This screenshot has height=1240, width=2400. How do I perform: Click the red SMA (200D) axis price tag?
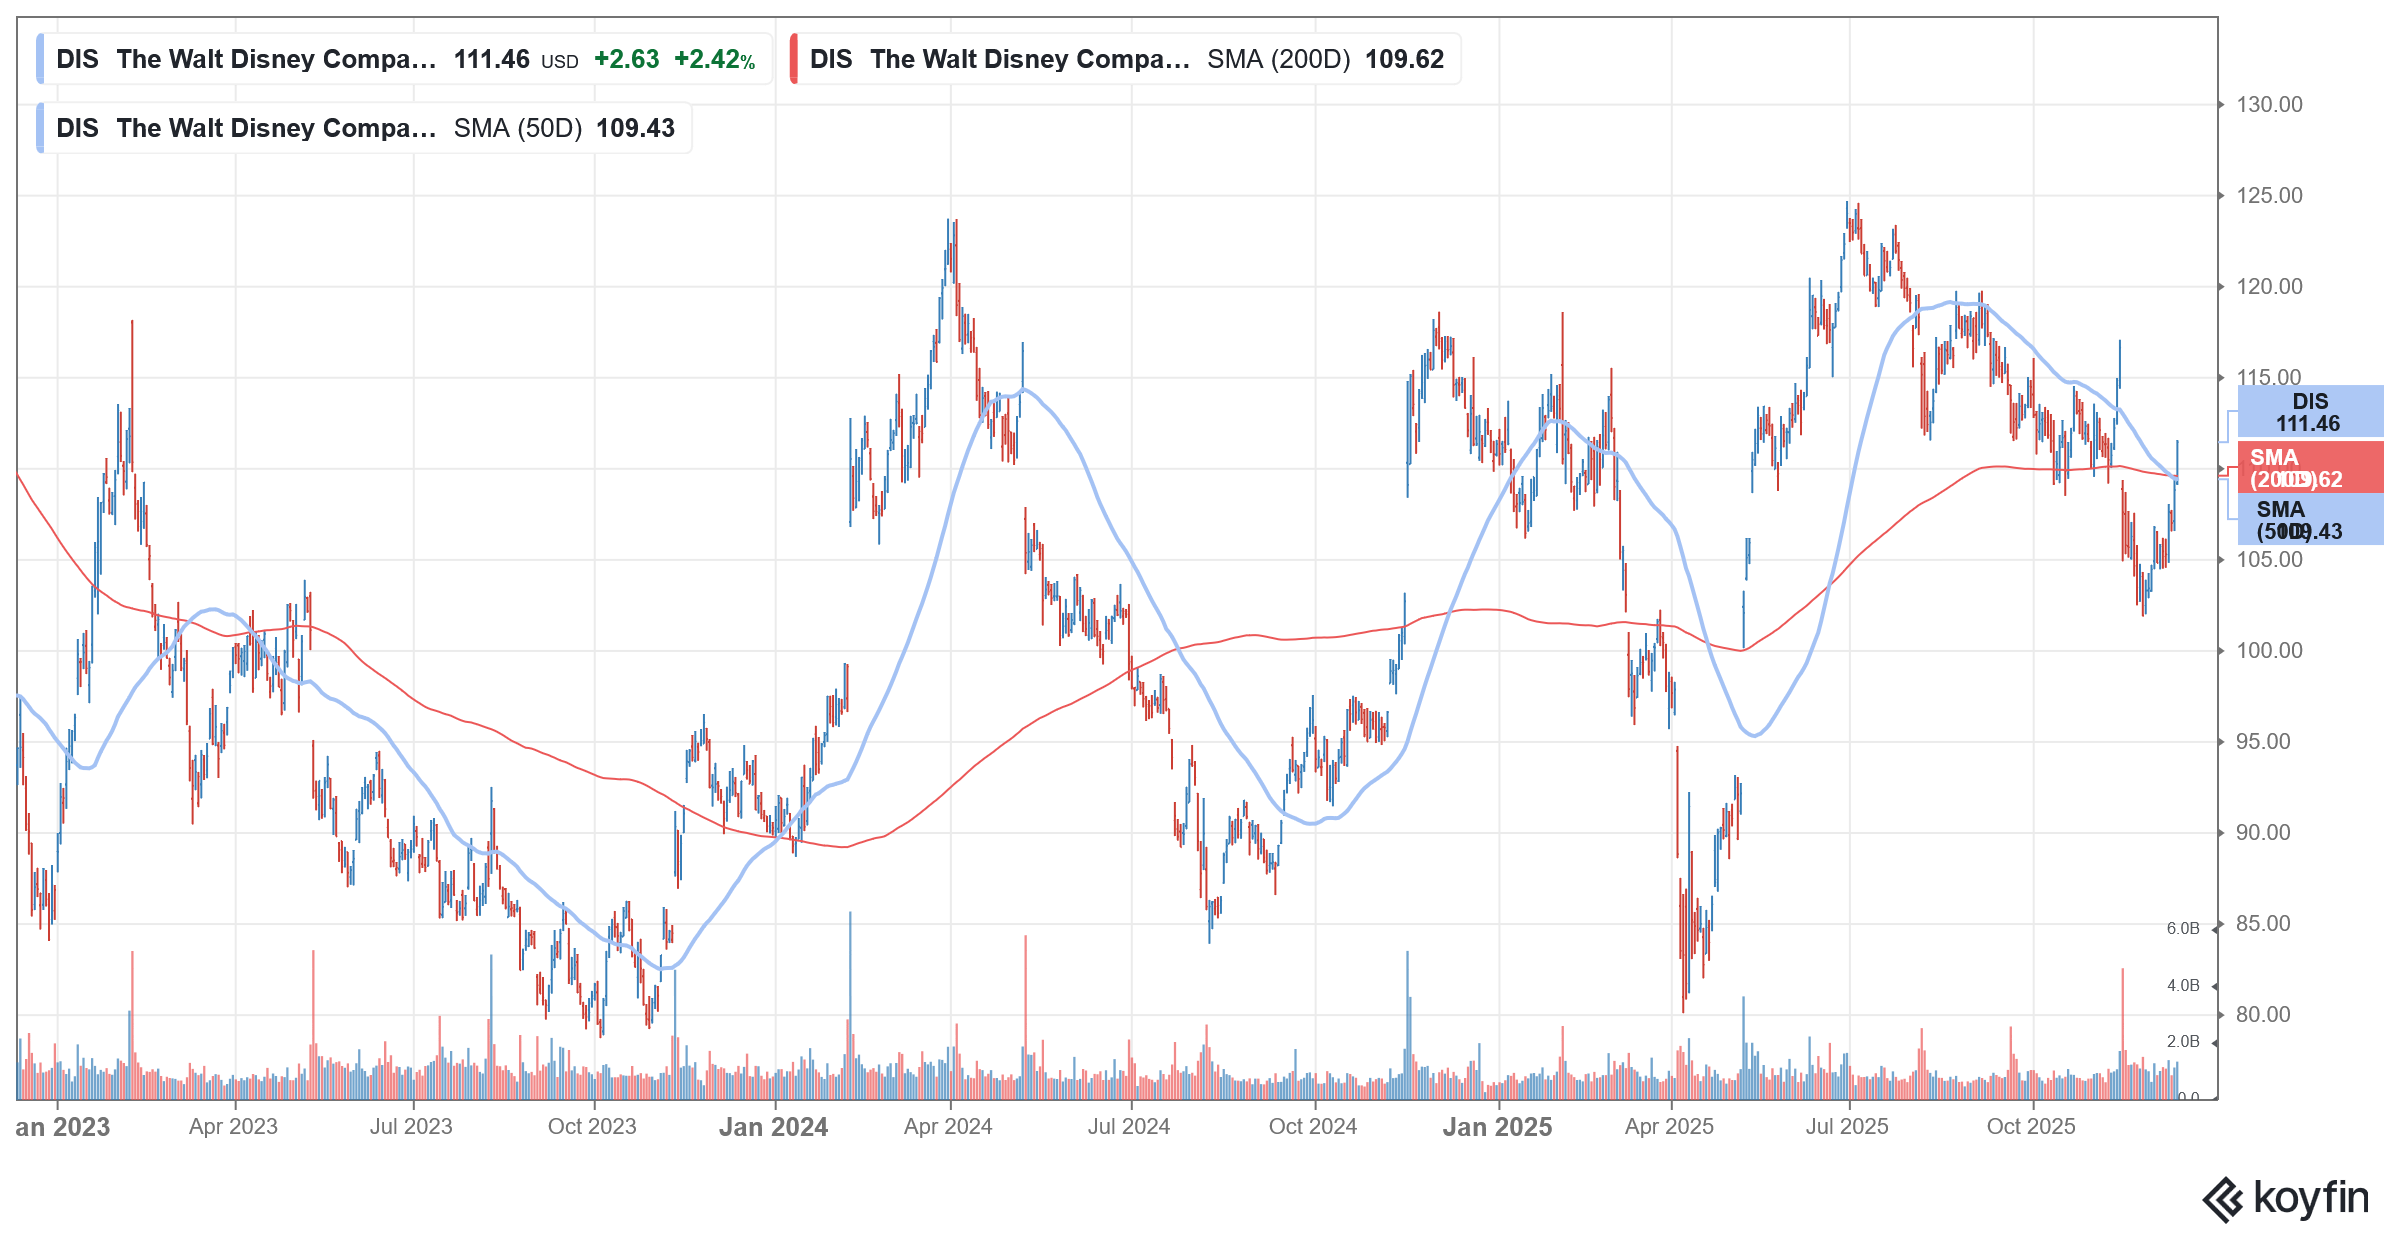[2310, 468]
